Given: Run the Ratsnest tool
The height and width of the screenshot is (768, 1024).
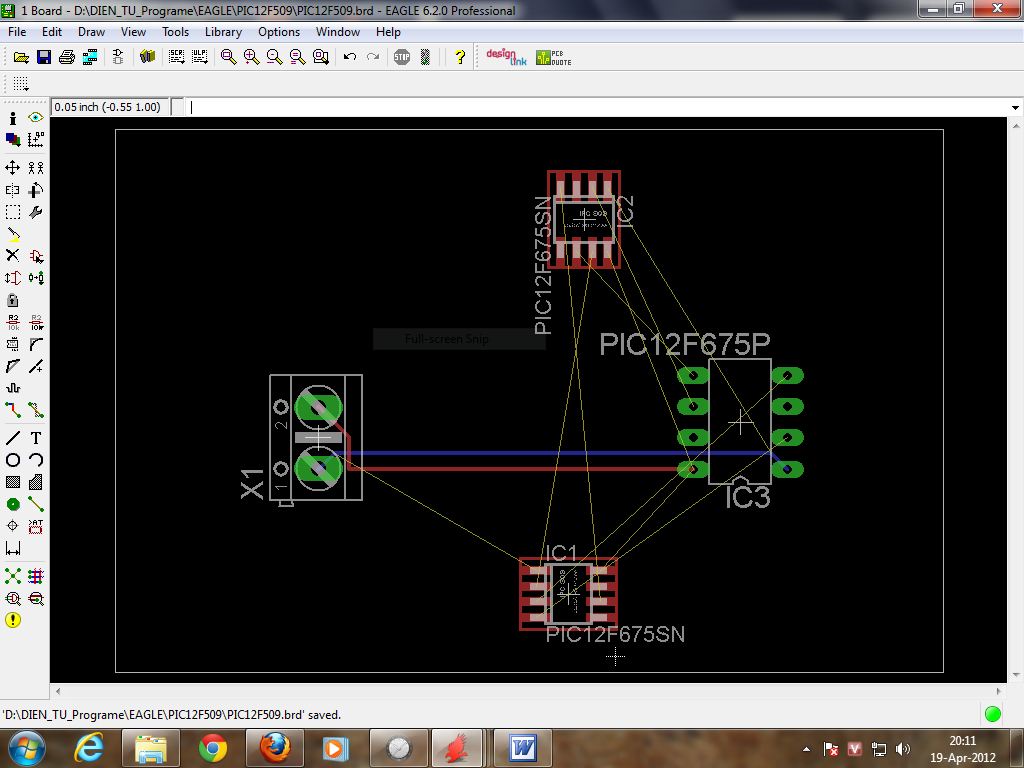Looking at the screenshot, I should (x=13, y=576).
